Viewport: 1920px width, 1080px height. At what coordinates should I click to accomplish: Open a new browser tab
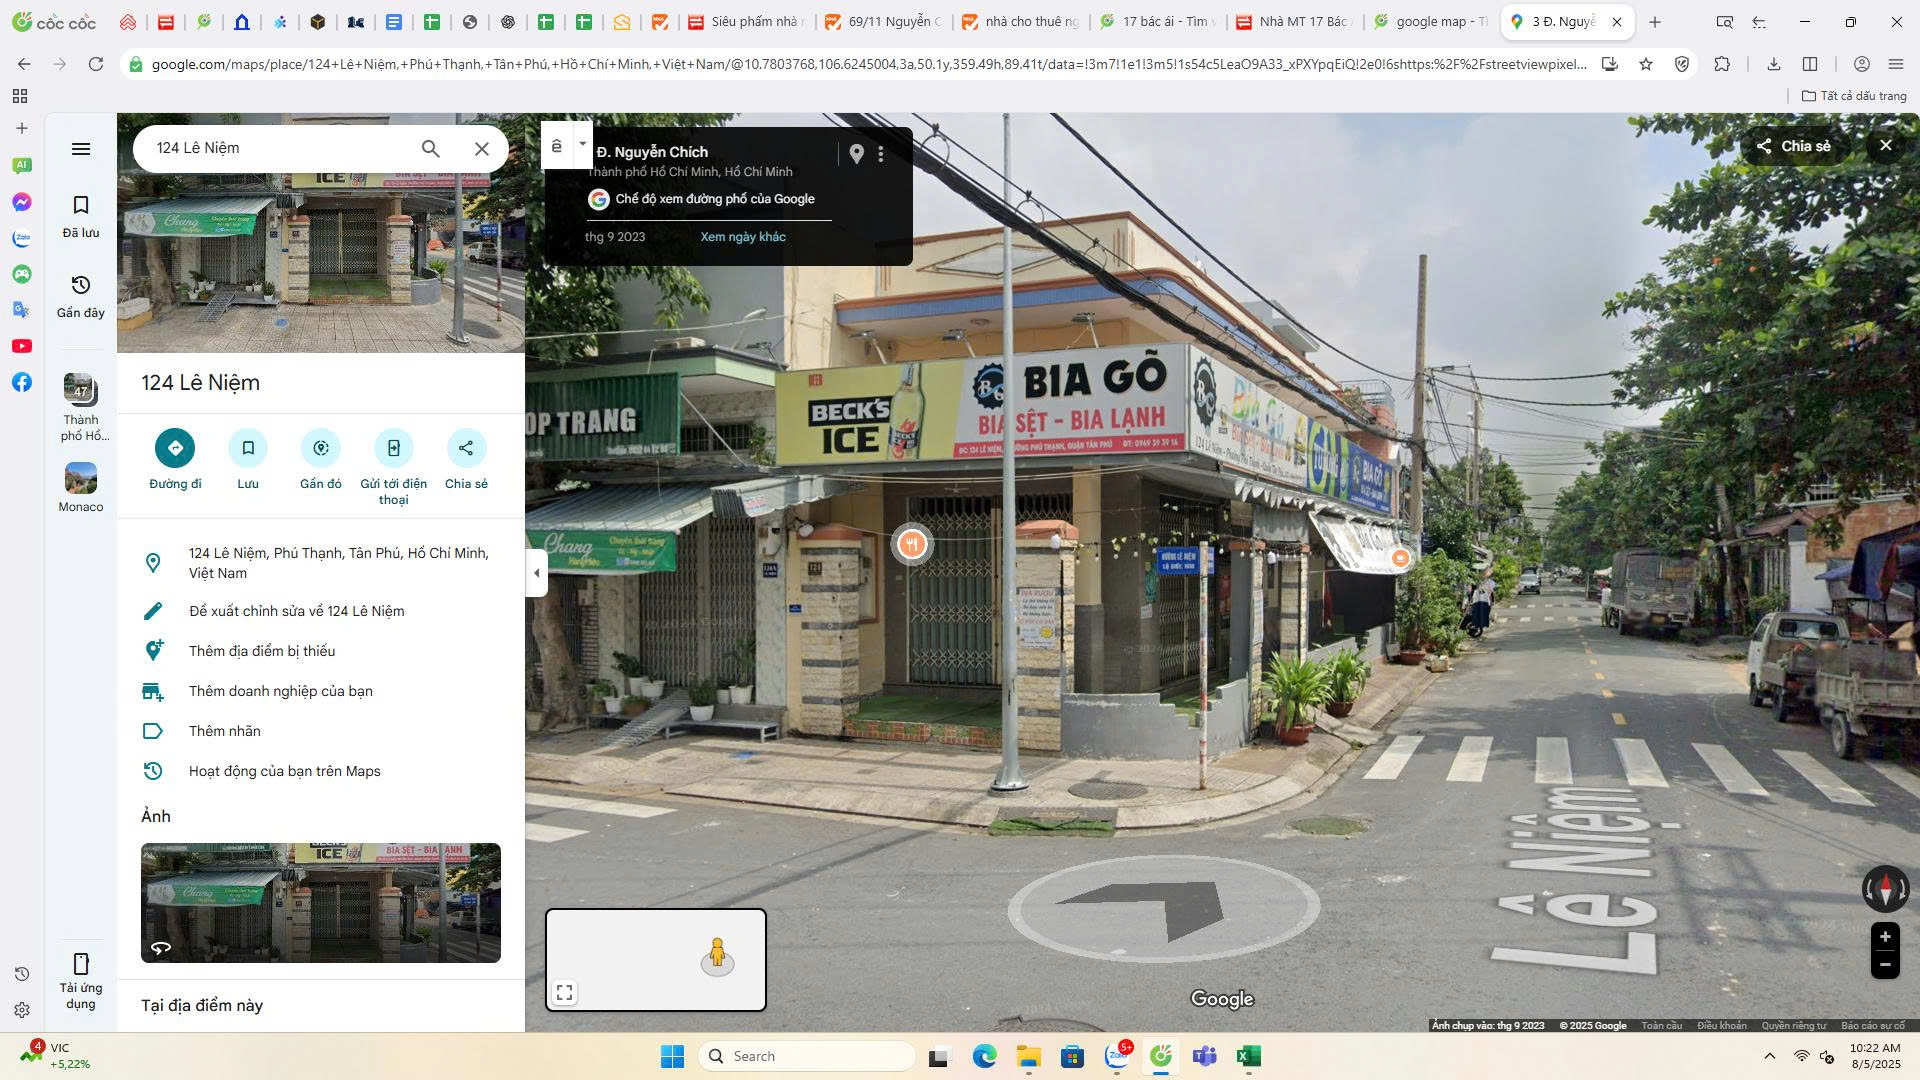pos(1655,22)
